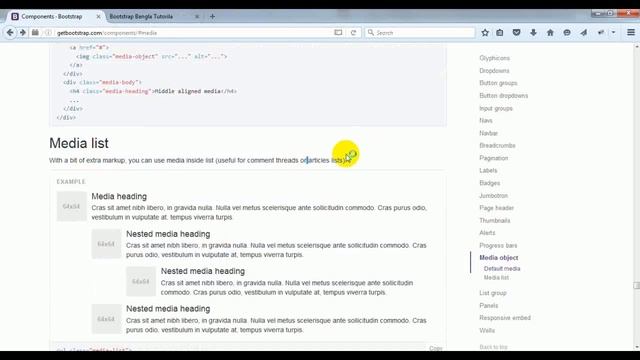Go to Breadcrumbs section
Image resolution: width=640 pixels, height=360 pixels.
[x=497, y=145]
